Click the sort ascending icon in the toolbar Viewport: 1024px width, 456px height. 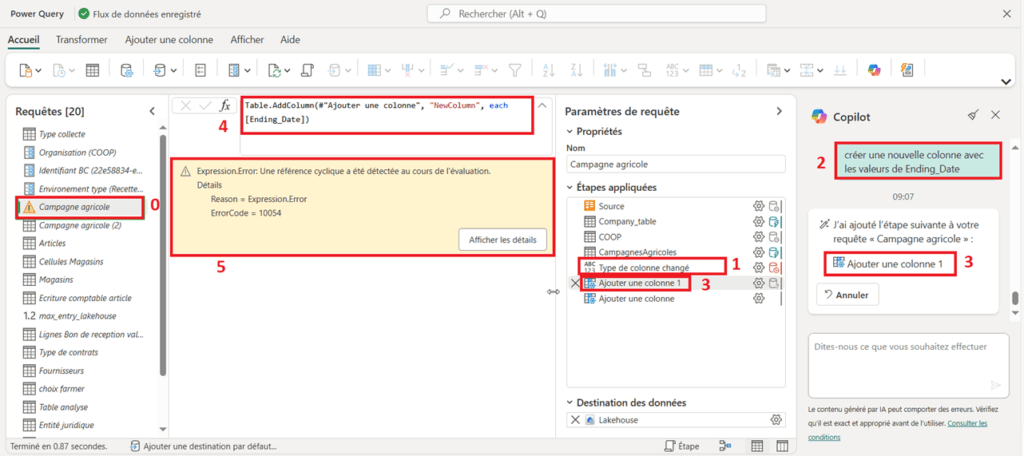(547, 70)
